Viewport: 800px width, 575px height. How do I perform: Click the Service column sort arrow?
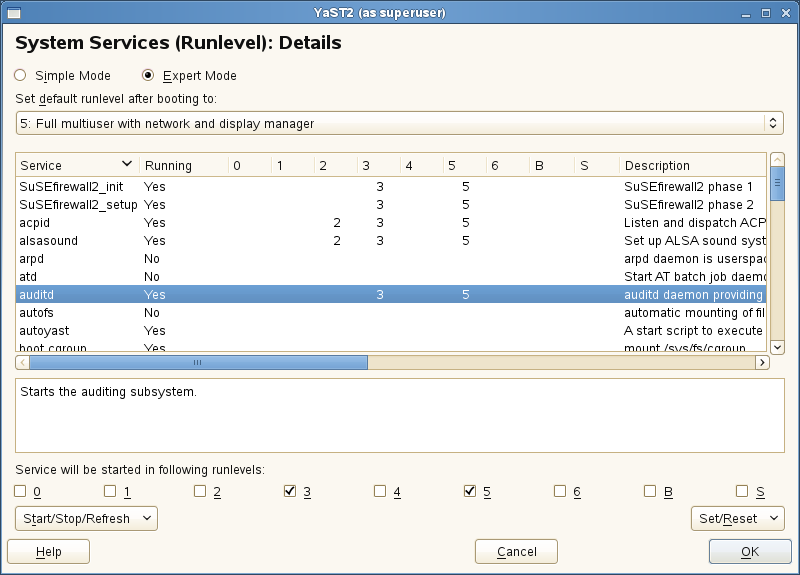127,164
